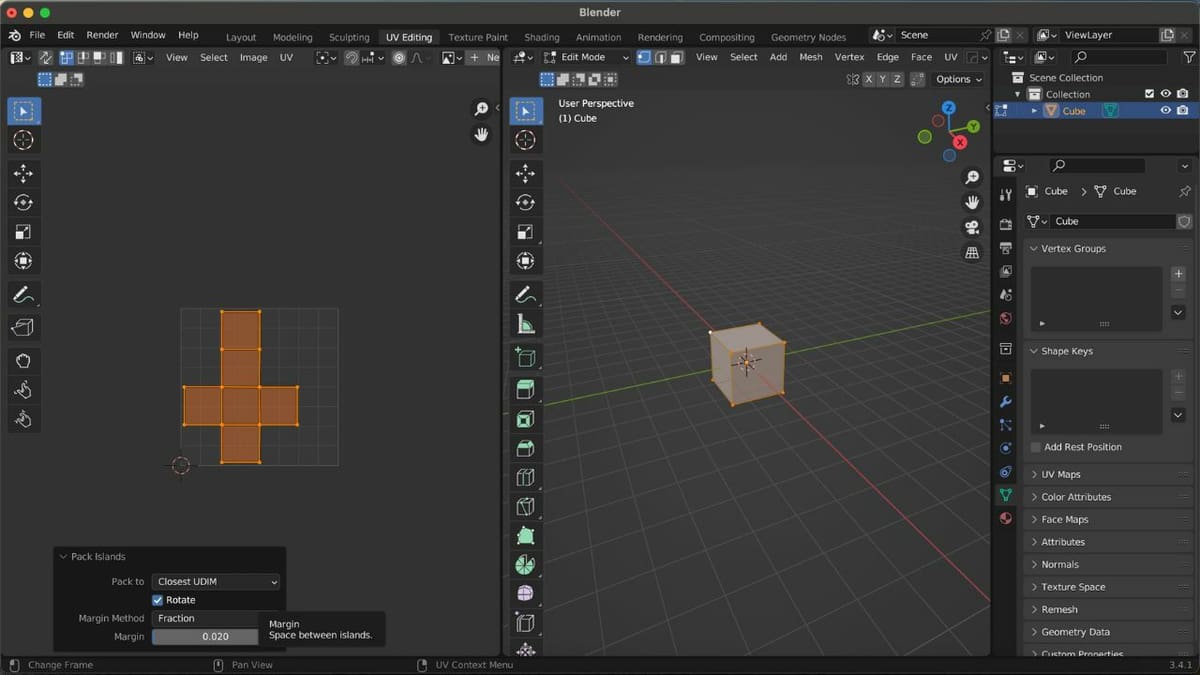The width and height of the screenshot is (1200, 675).
Task: Open the Vertex Groups specials dropdown arrow
Action: tap(1178, 312)
